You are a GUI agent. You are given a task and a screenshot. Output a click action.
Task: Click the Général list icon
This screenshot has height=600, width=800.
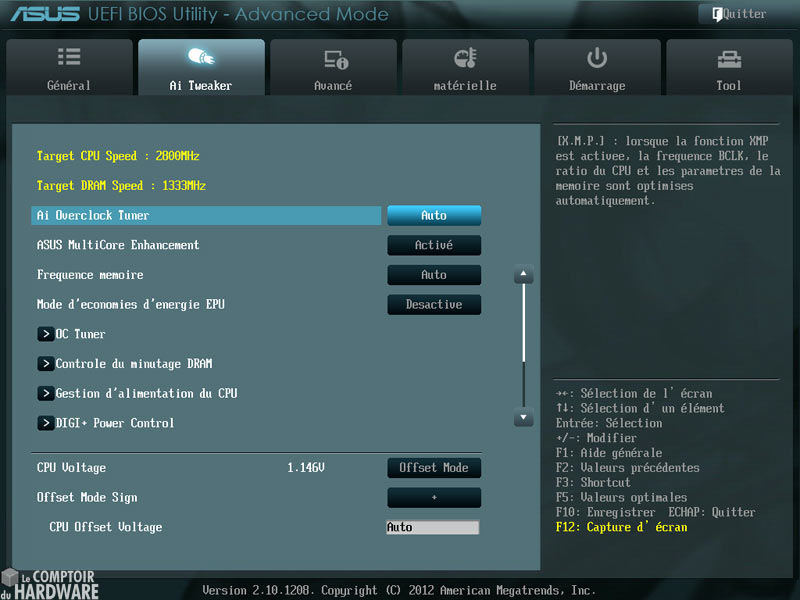69,58
